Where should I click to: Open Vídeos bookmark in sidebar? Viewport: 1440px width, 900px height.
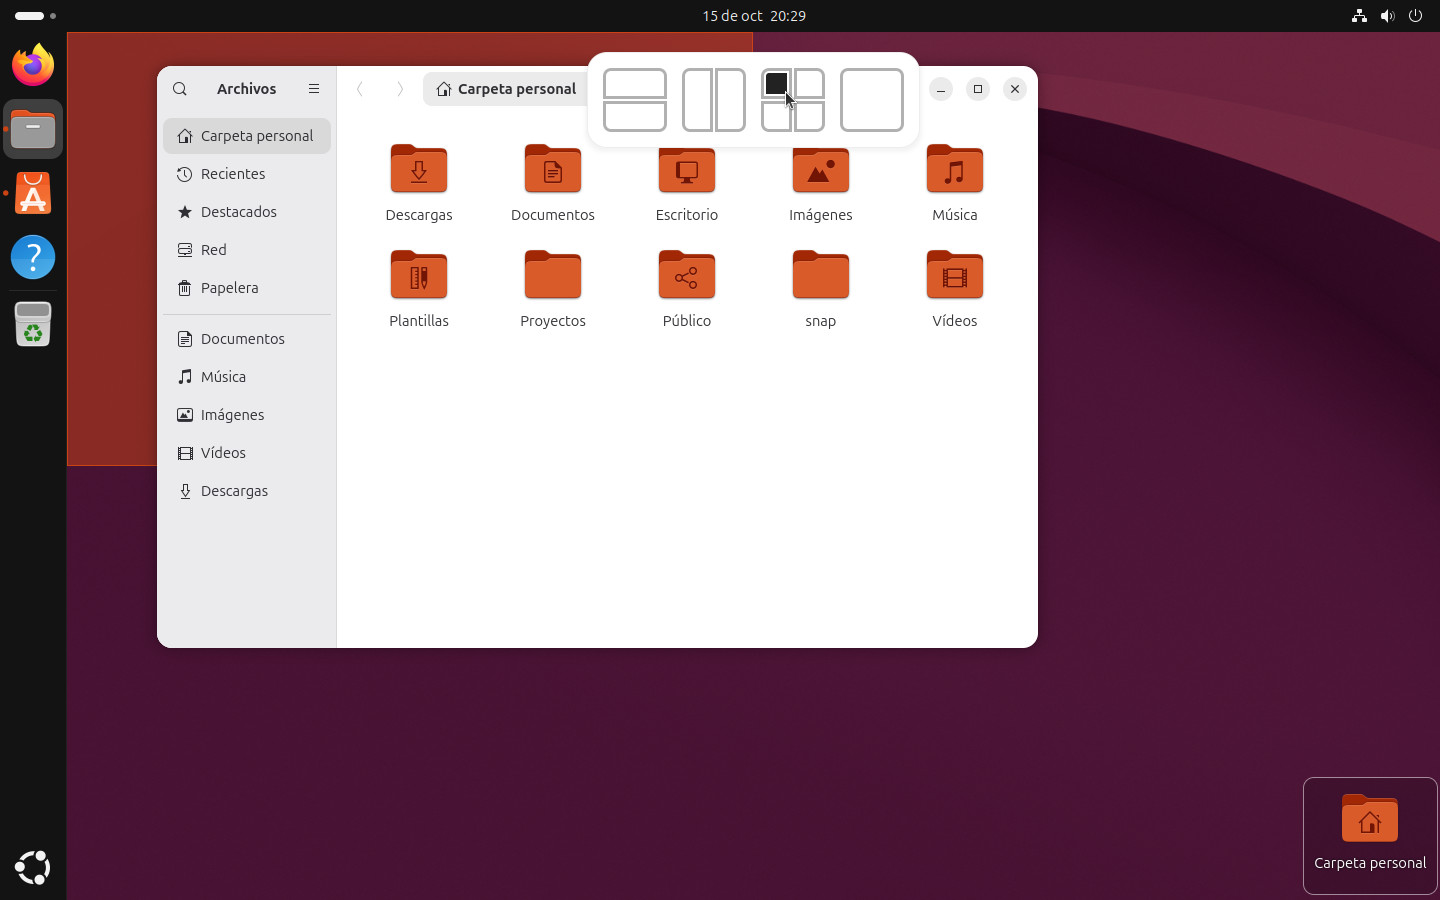247,453
